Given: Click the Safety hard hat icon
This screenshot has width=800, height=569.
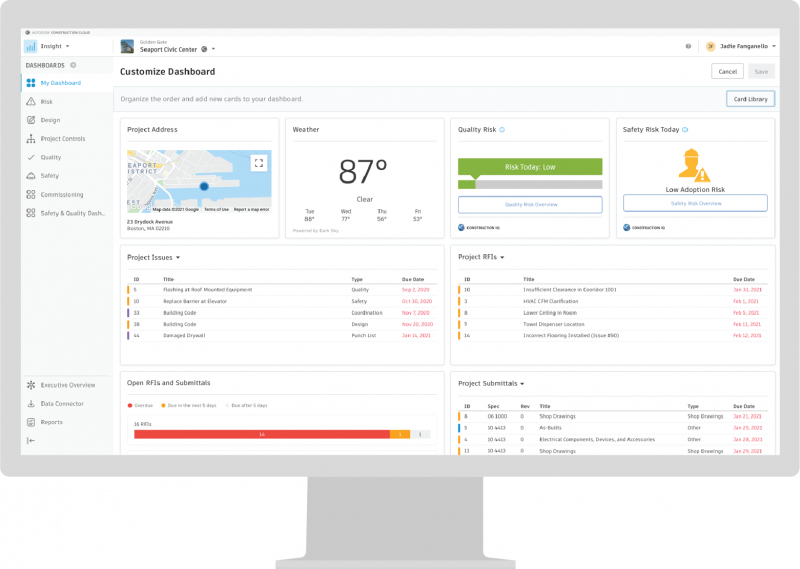Looking at the screenshot, I should coord(31,176).
